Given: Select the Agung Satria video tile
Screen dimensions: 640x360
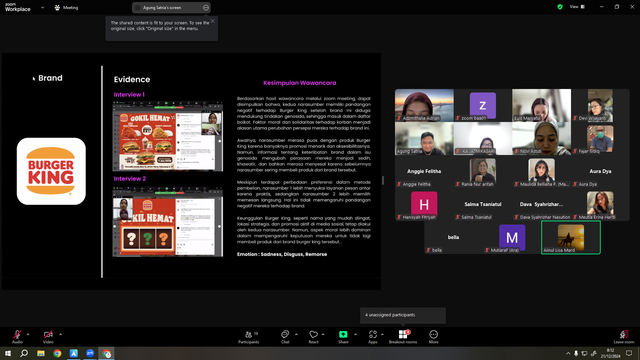Looking at the screenshot, I should tap(424, 138).
